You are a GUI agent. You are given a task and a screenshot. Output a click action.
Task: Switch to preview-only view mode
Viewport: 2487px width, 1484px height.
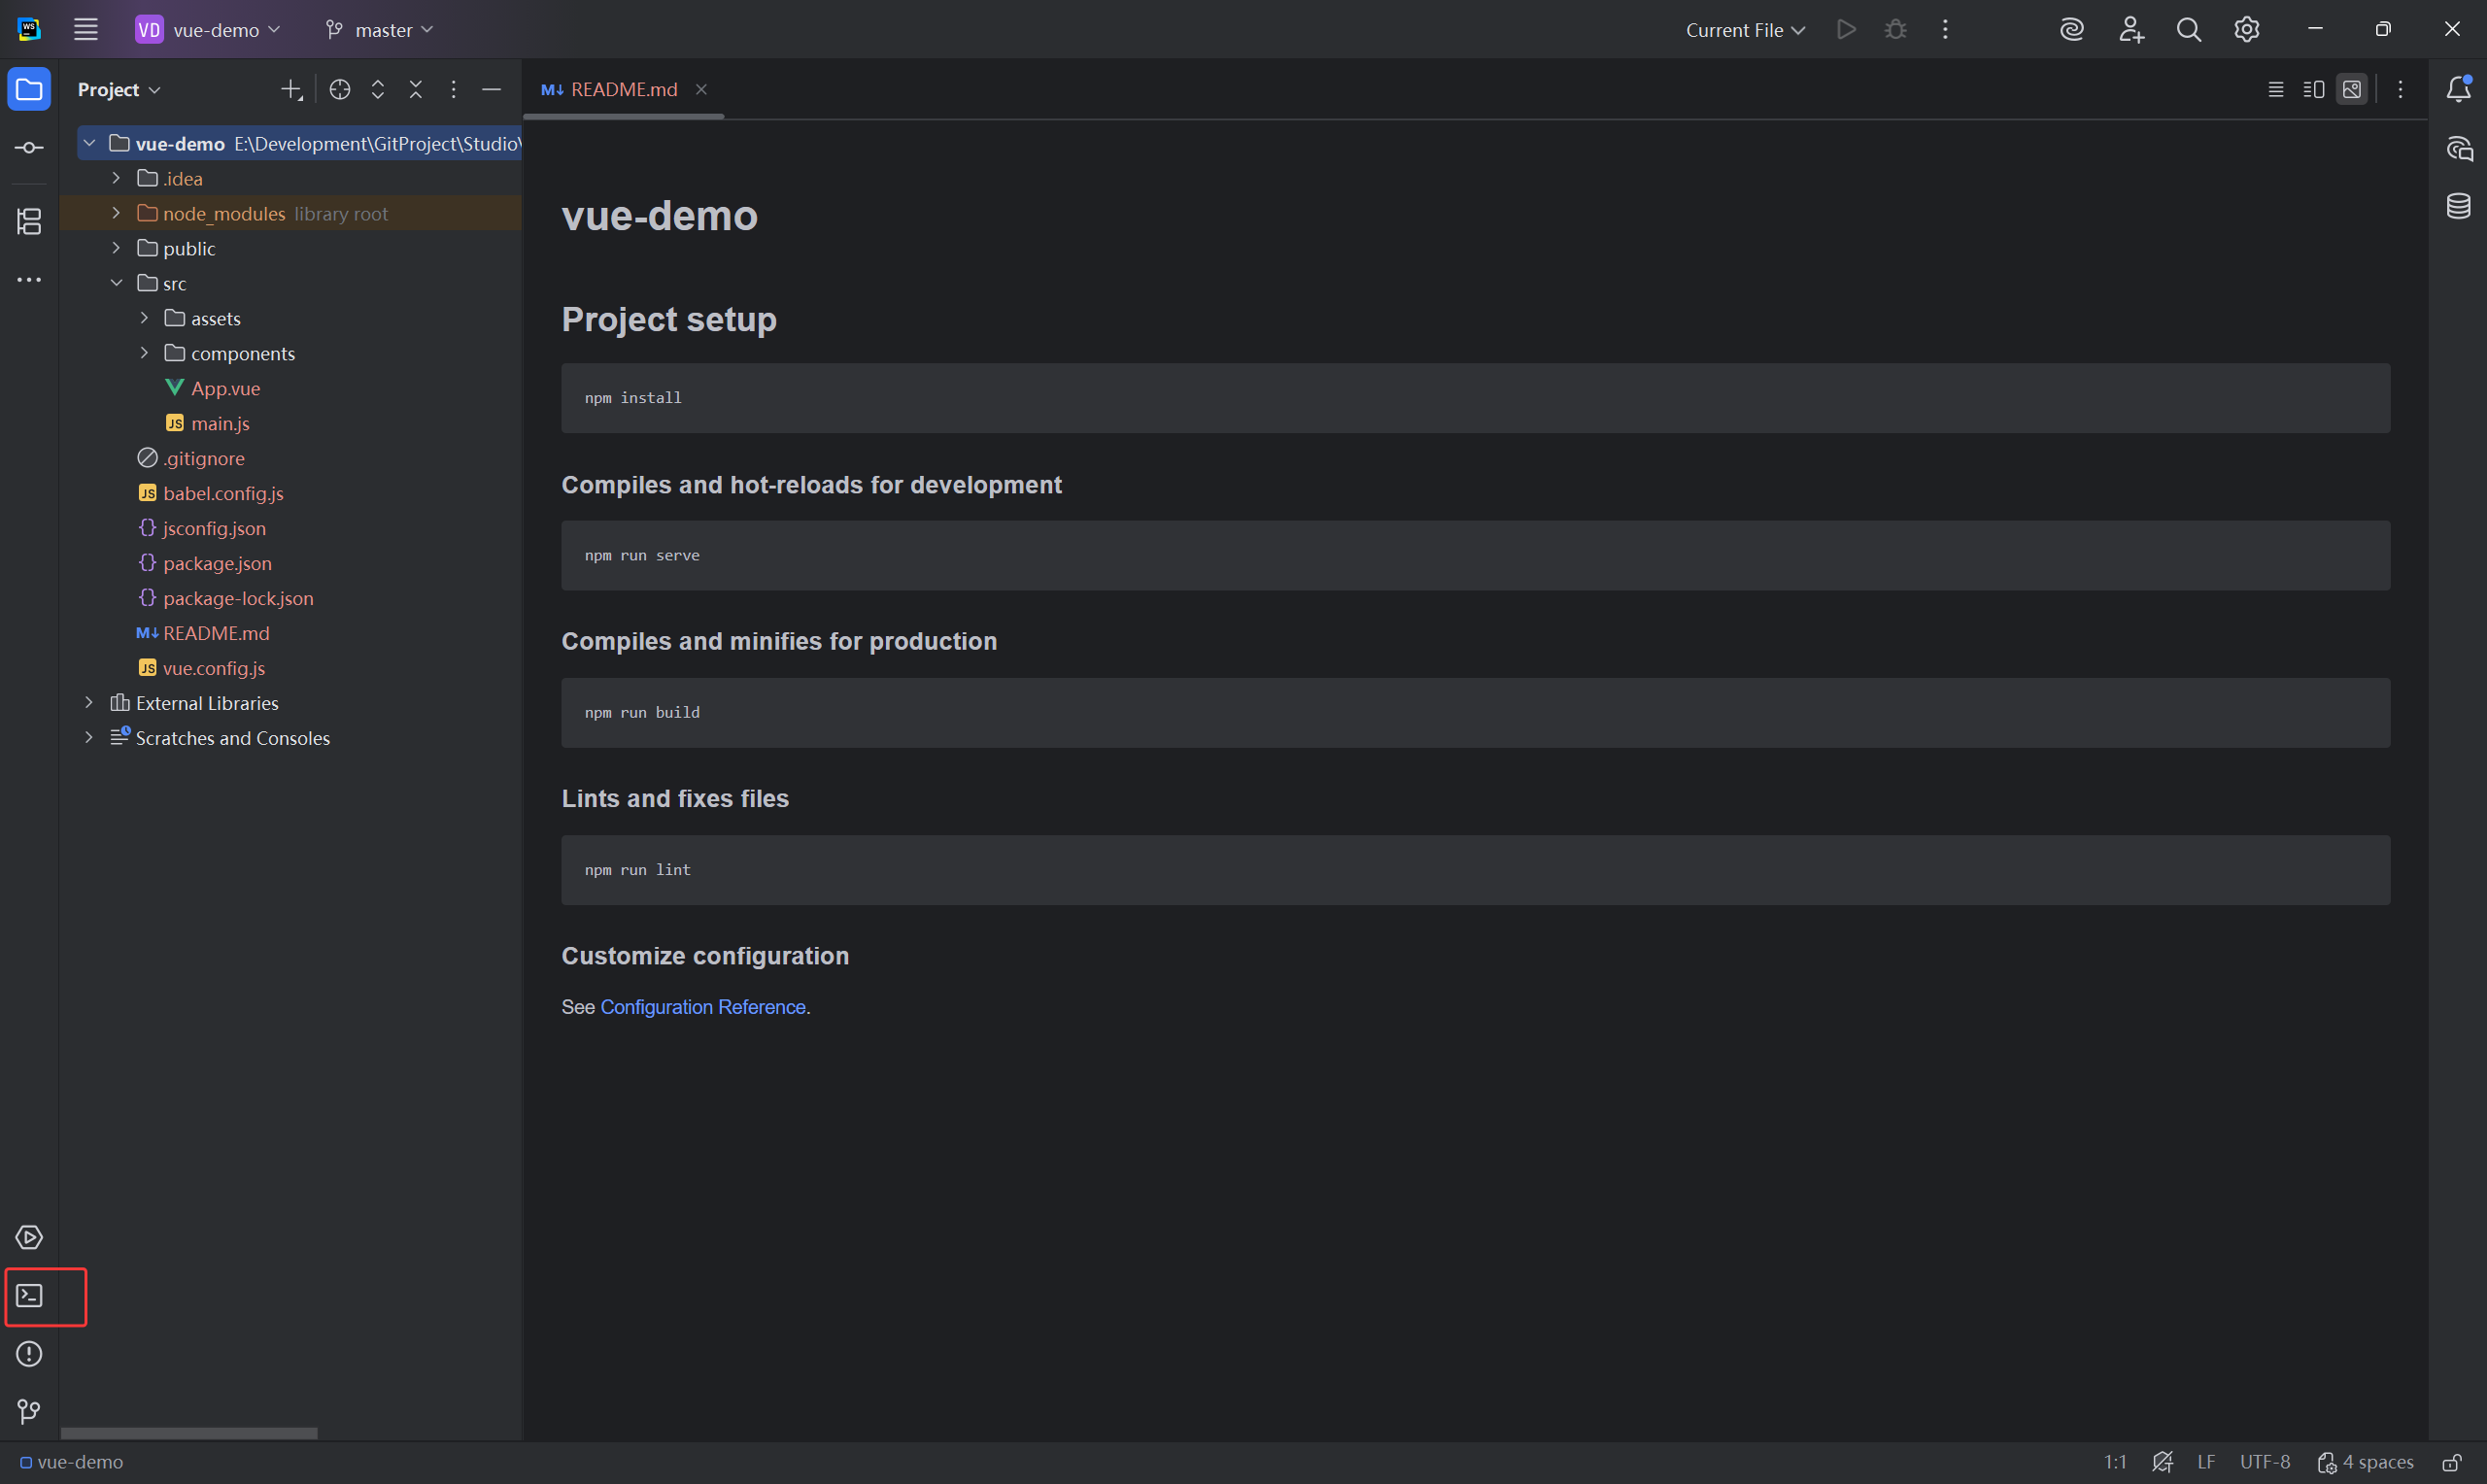[x=2352, y=90]
